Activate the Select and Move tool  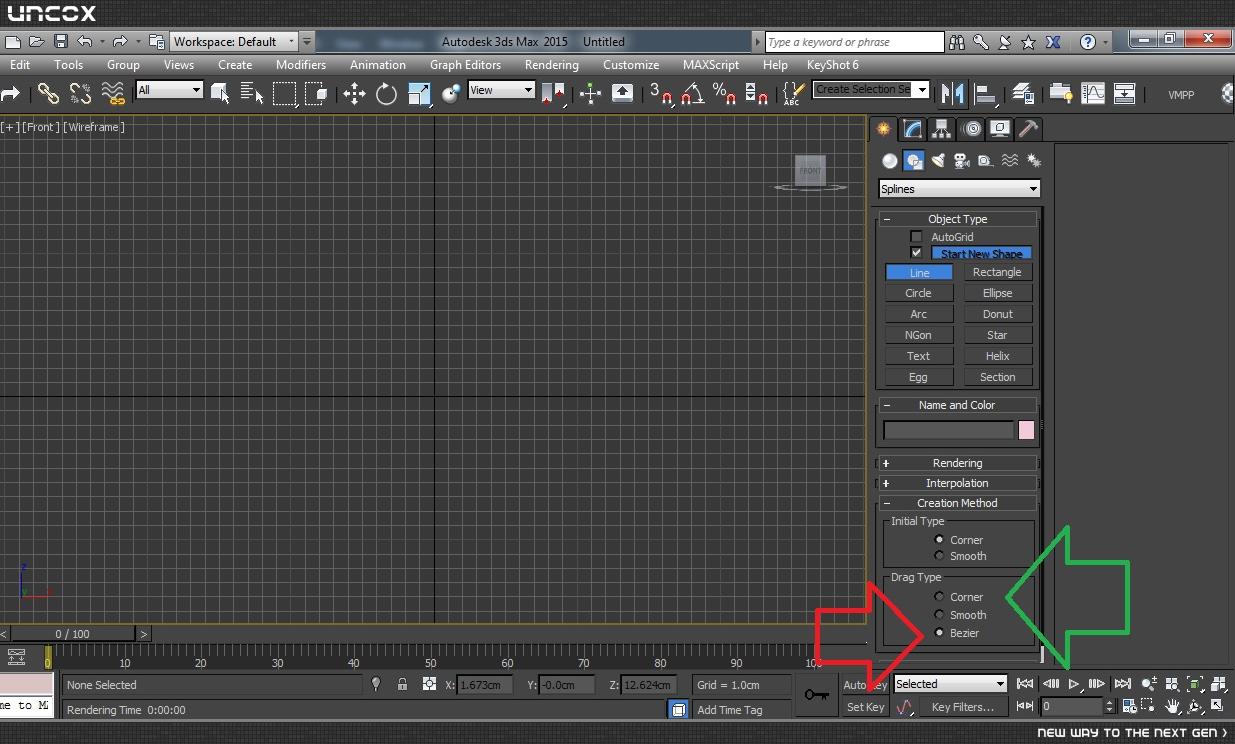354,93
